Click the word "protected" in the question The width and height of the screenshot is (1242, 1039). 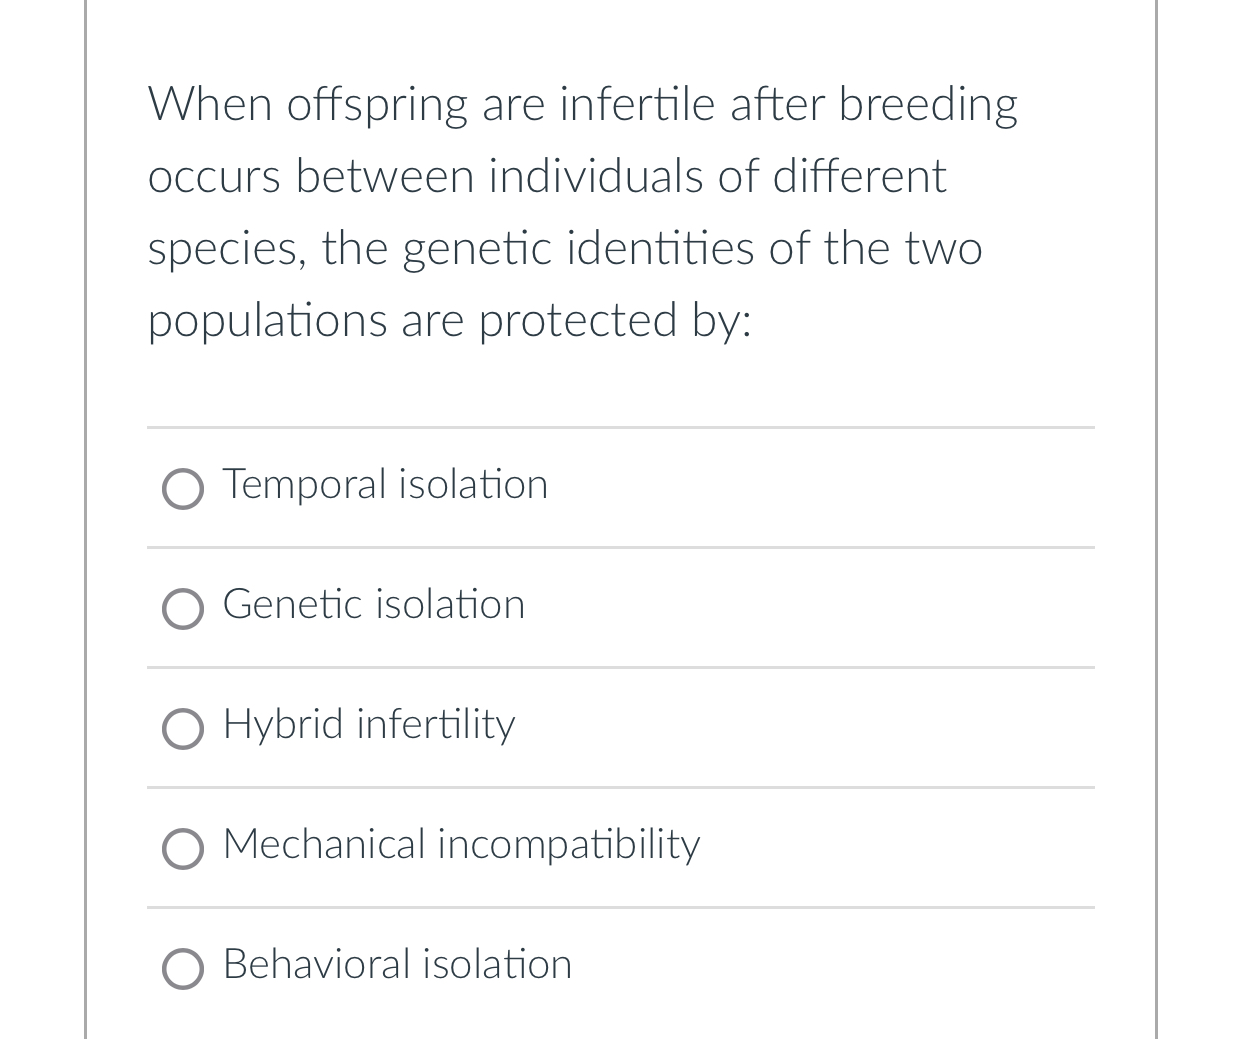tap(577, 321)
